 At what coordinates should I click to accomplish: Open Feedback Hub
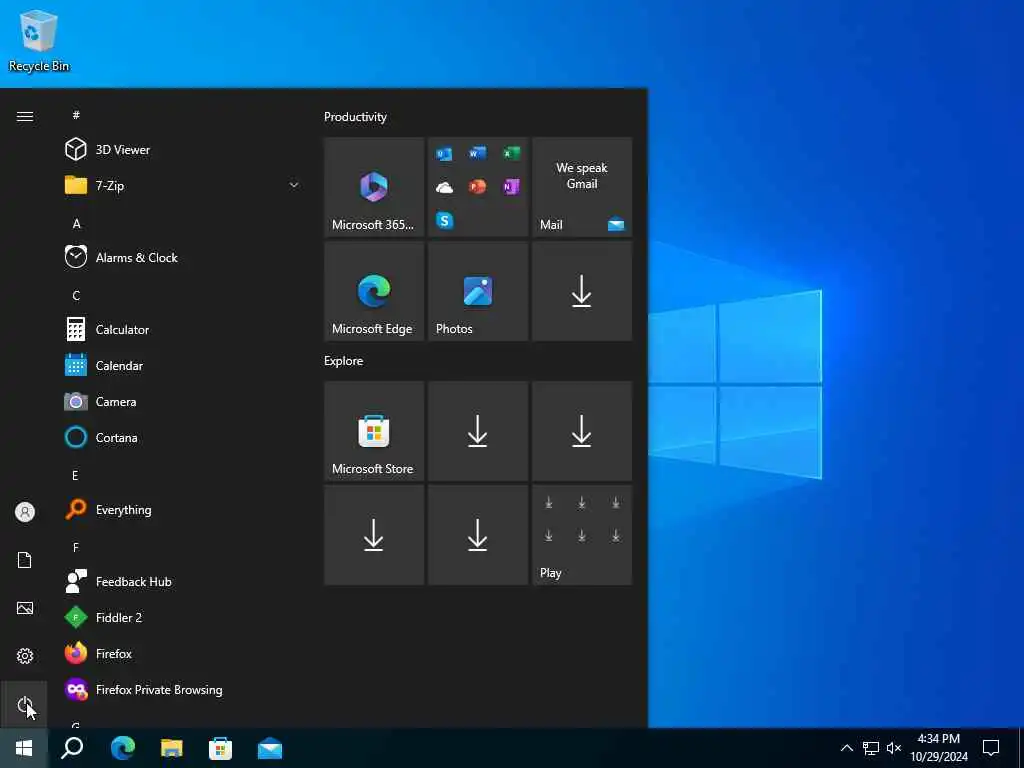click(x=183, y=581)
